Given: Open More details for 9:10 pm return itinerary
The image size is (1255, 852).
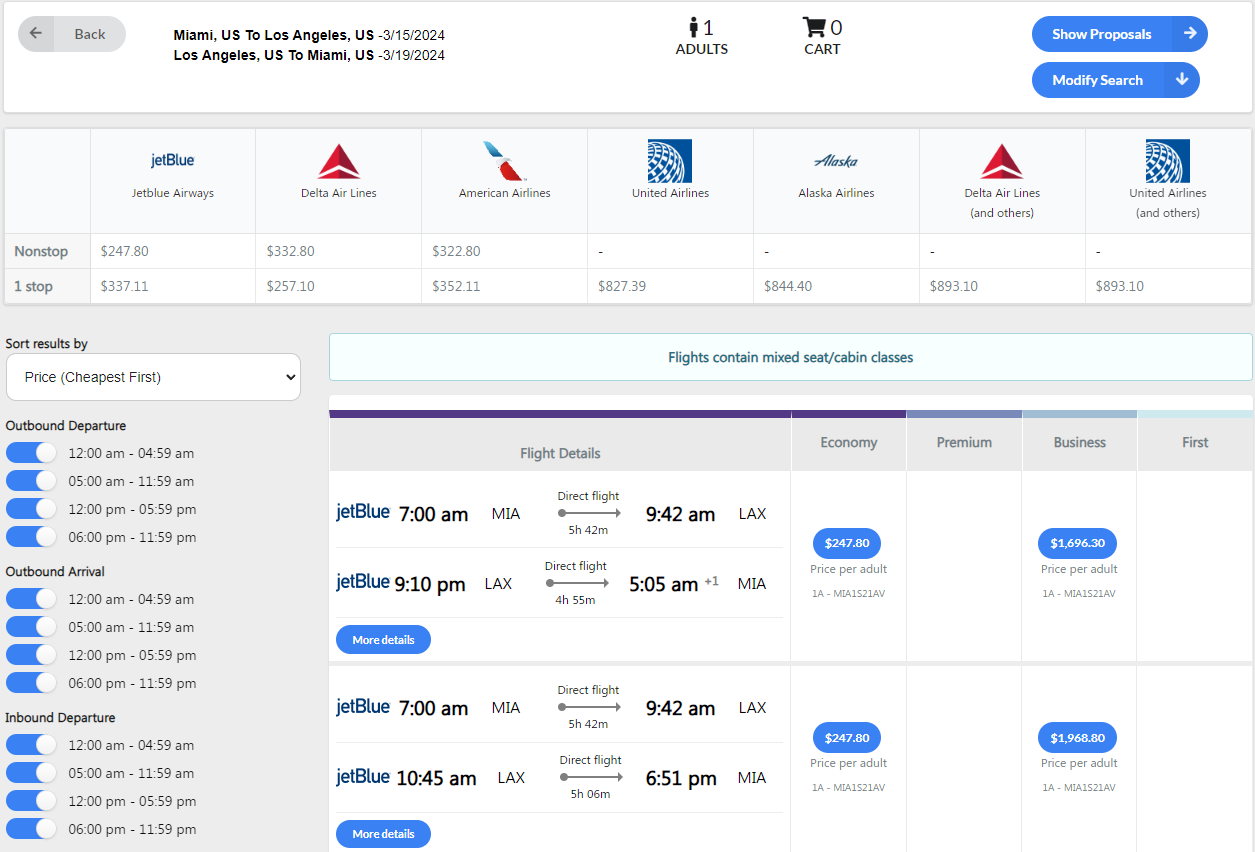Looking at the screenshot, I should click(383, 639).
